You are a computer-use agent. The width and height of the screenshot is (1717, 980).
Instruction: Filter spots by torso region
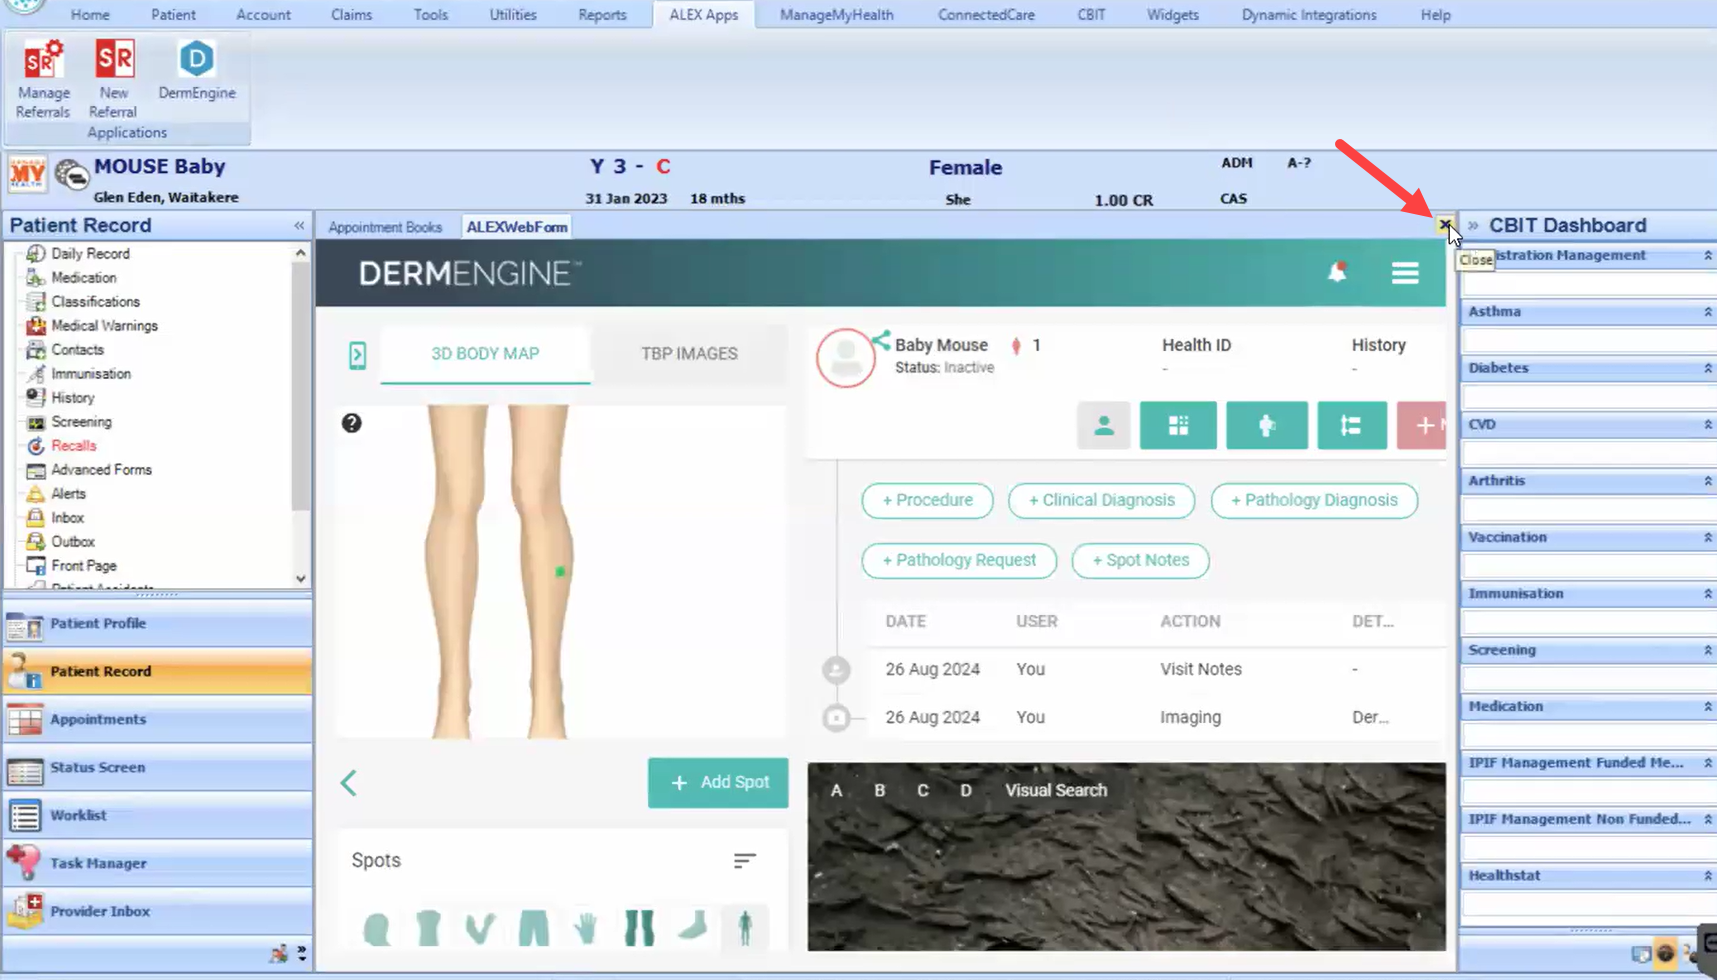[x=429, y=928]
